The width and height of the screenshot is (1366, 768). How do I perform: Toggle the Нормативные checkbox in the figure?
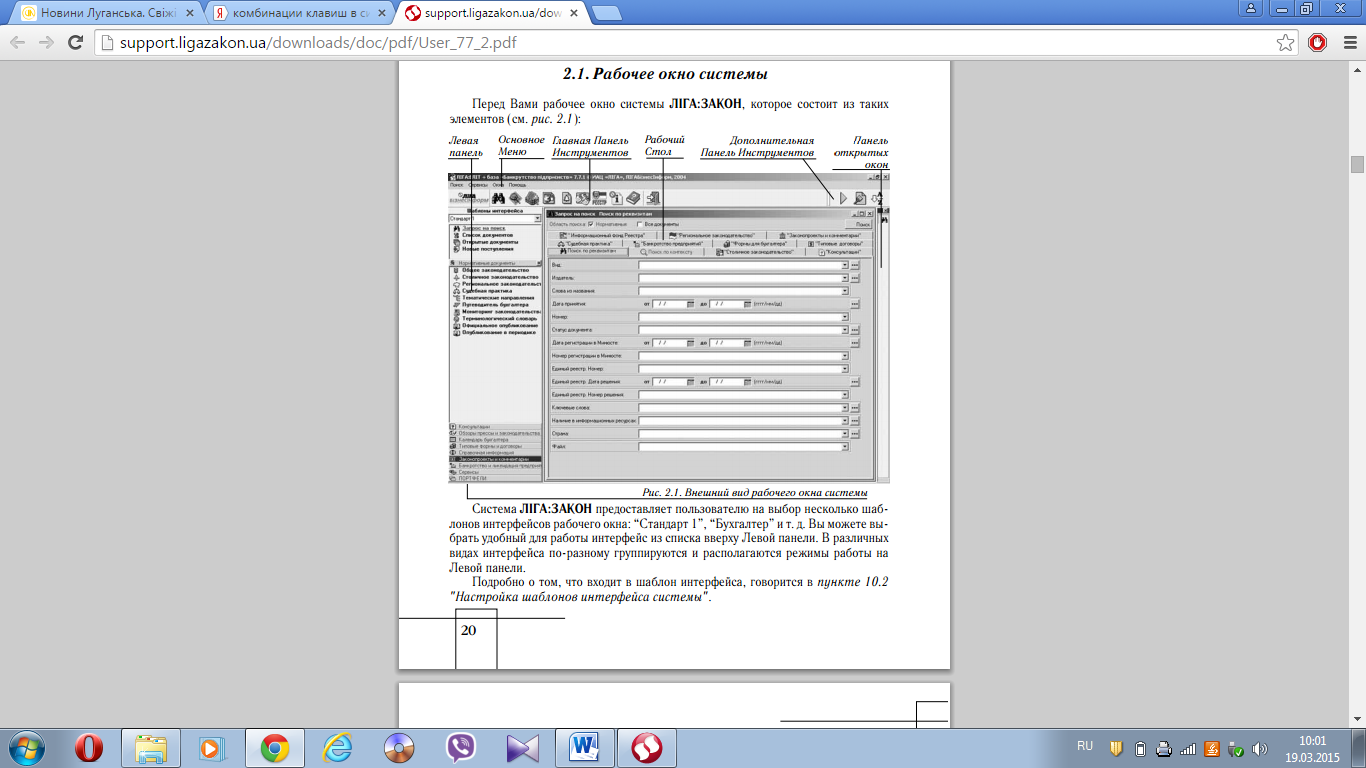pos(591,224)
